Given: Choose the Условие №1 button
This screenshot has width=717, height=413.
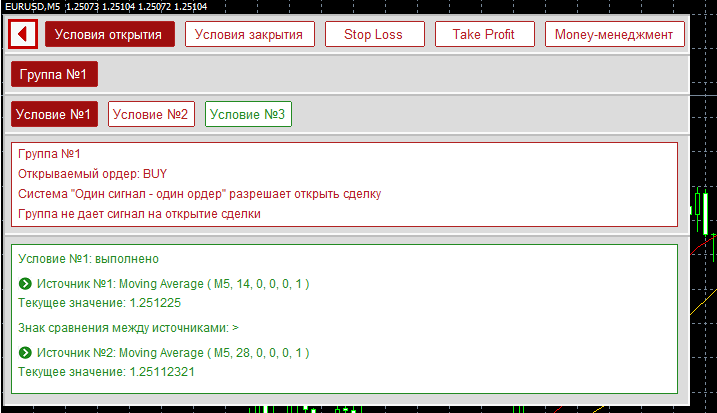Looking at the screenshot, I should coord(54,115).
